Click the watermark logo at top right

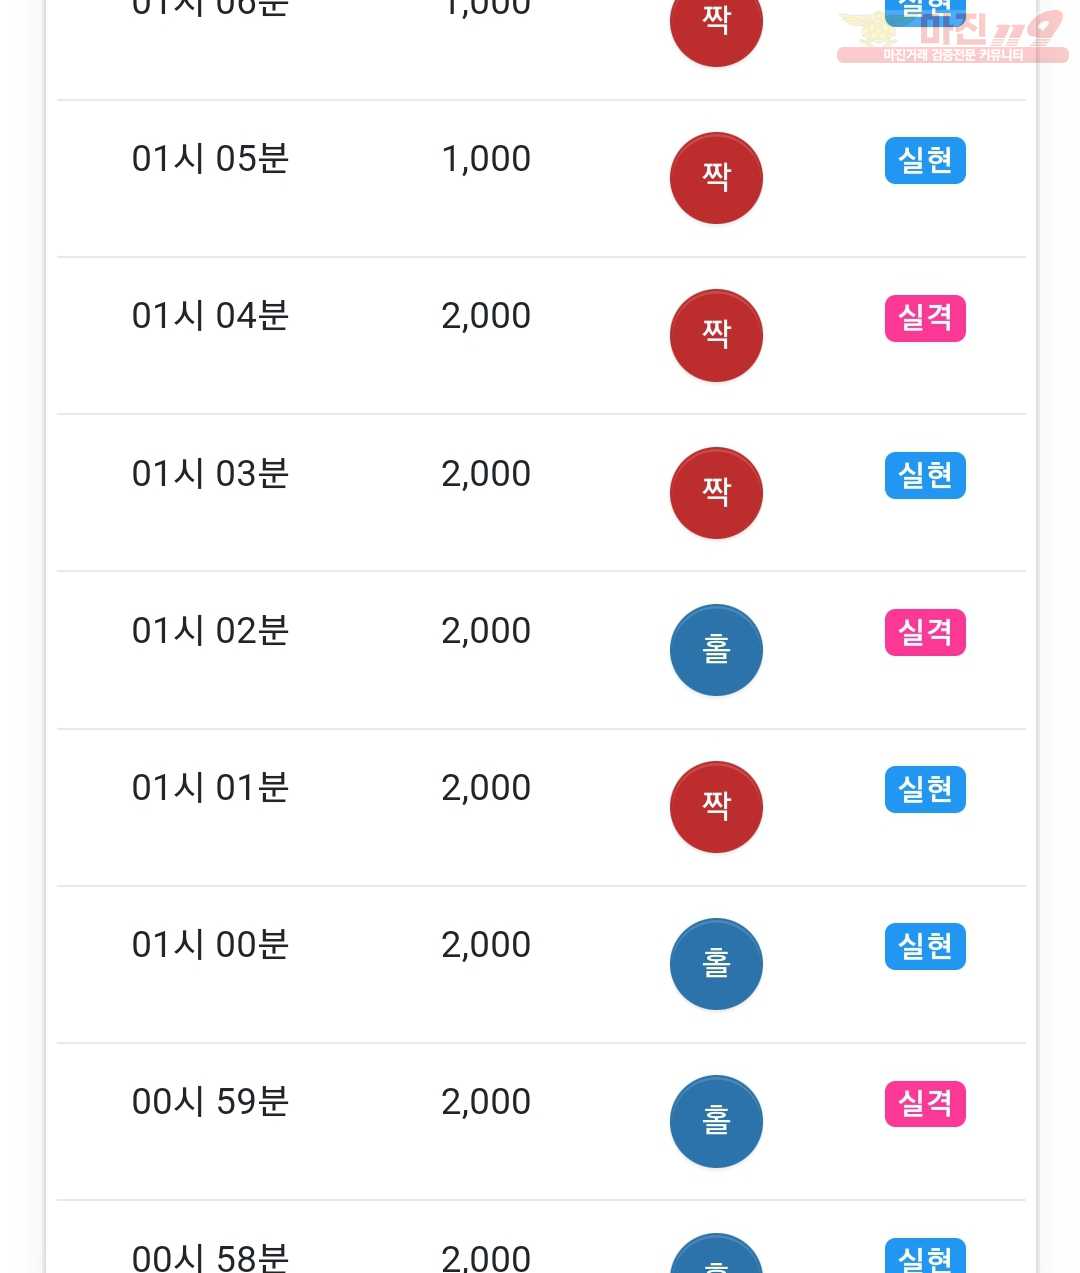tap(951, 37)
